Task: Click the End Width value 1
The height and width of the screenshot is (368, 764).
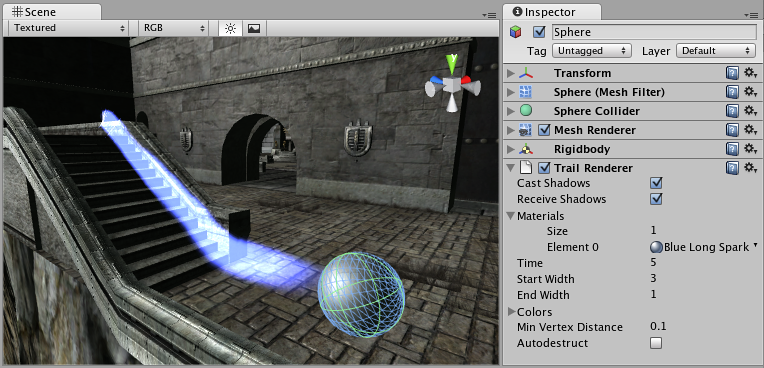Action: (653, 294)
